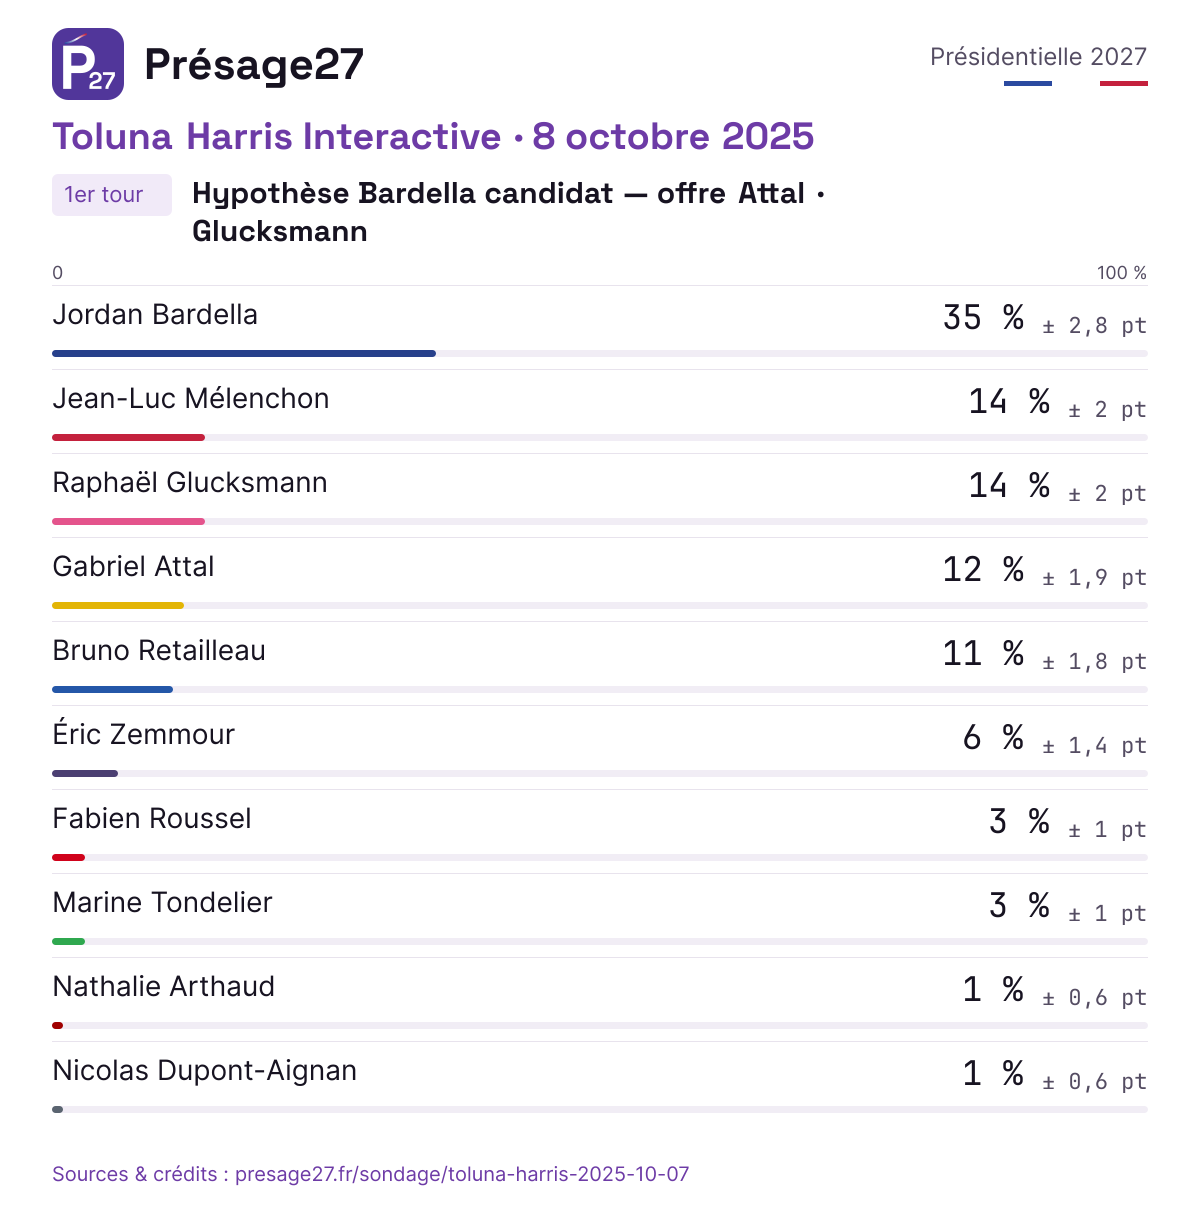This screenshot has height=1214, width=1200.
Task: Select the Bruno Retailleau row name
Action: pos(159,651)
